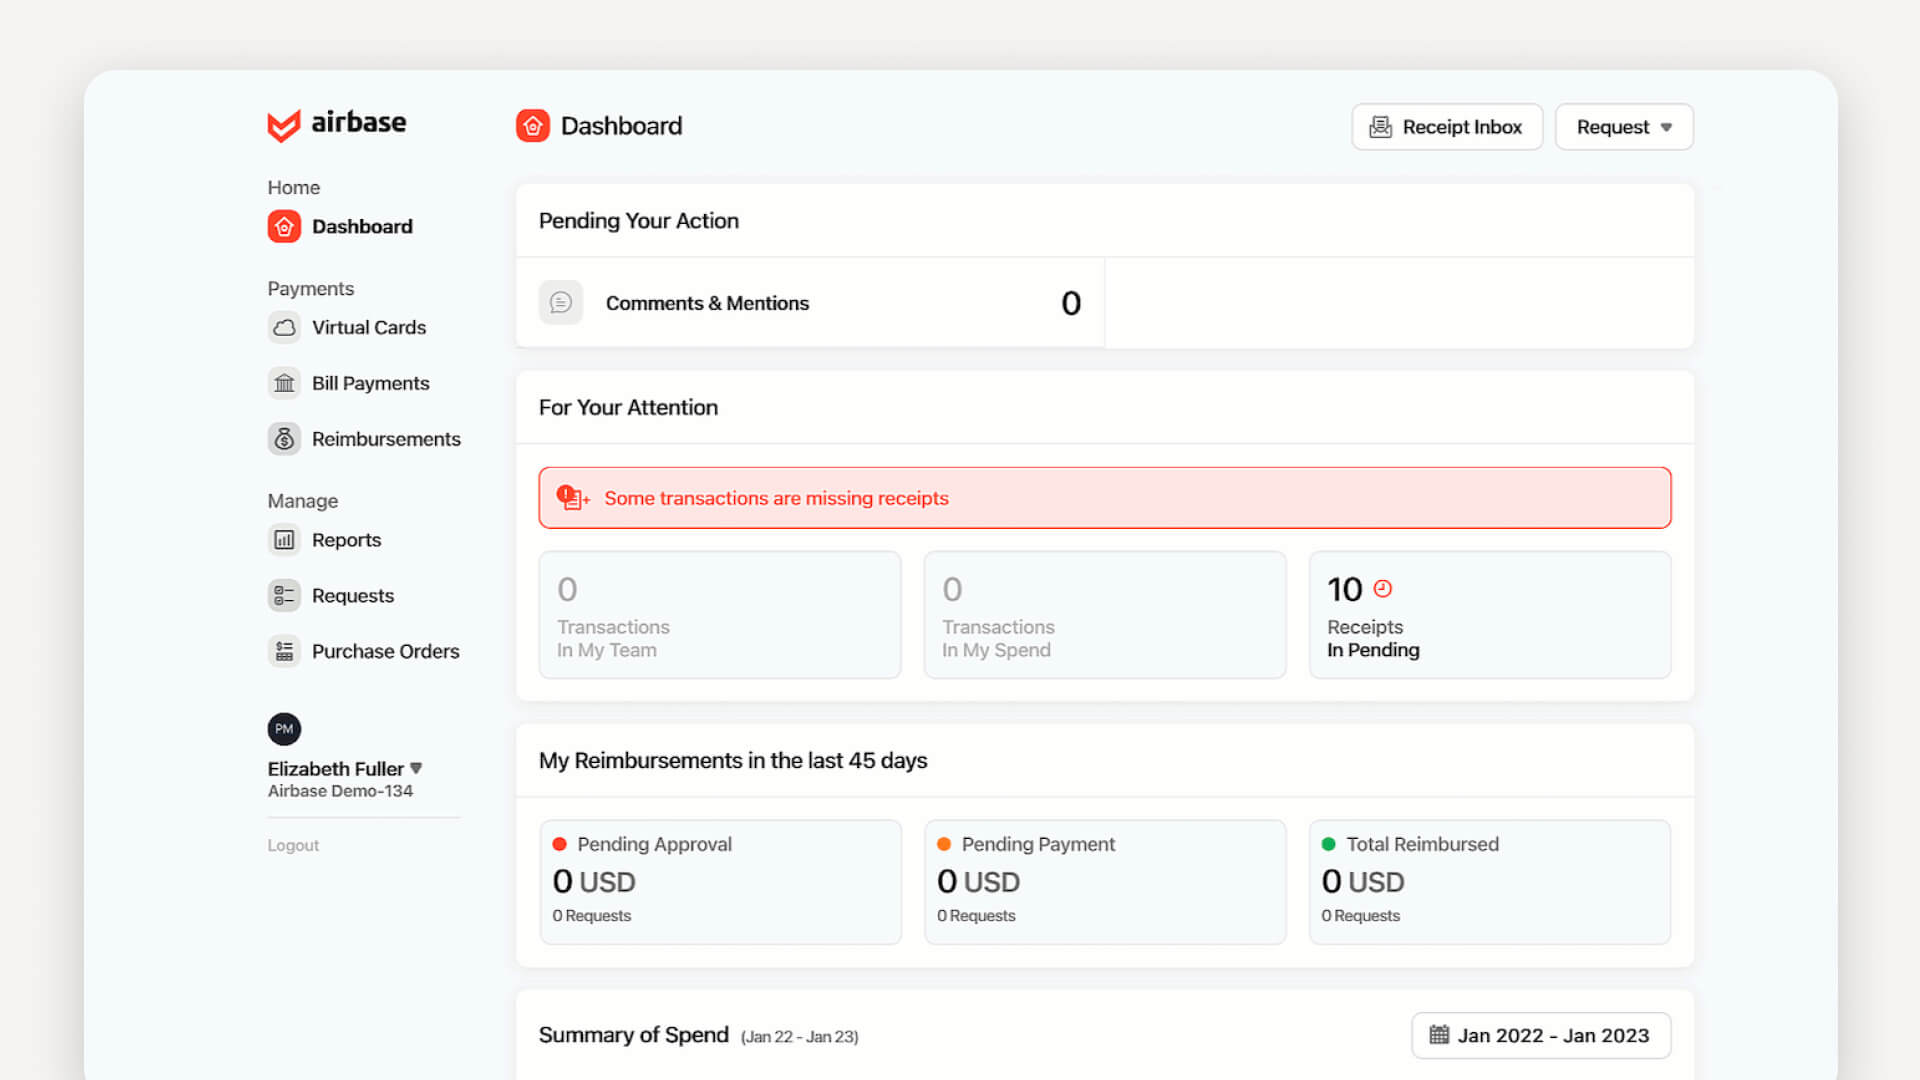This screenshot has height=1080, width=1920.
Task: Click the 10 Receipts In Pending card
Action: 1489,615
